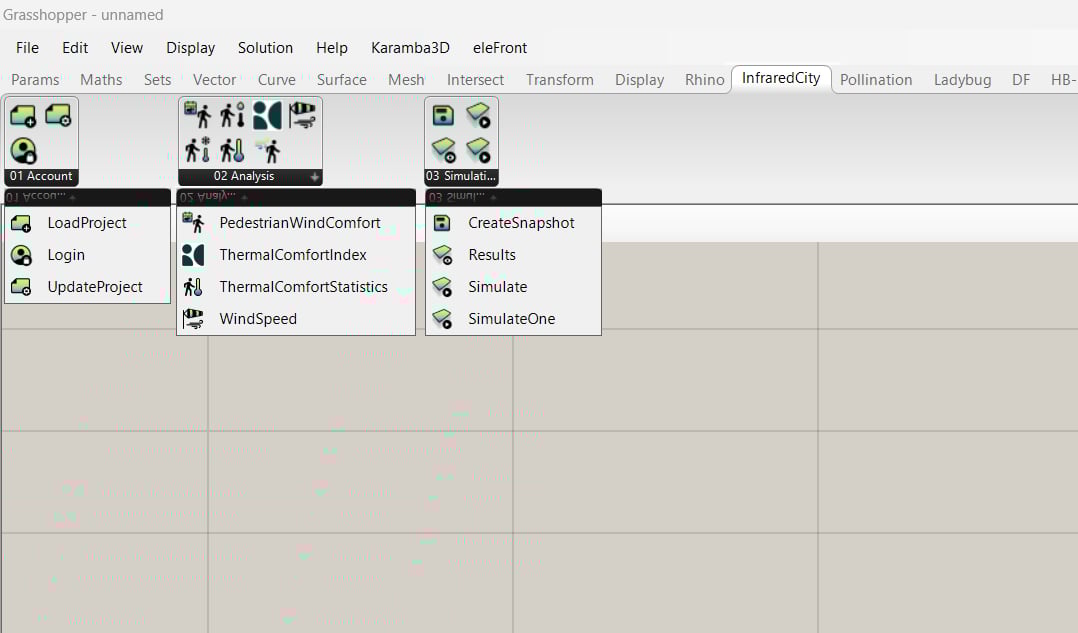Switch to the Surface tab
This screenshot has height=633, width=1078.
(342, 80)
